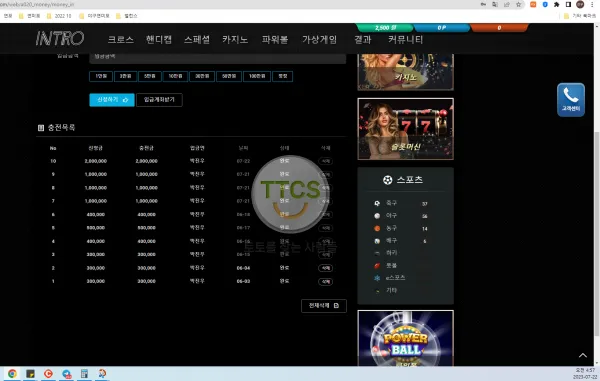Select the 5만원 amount button

(150, 76)
